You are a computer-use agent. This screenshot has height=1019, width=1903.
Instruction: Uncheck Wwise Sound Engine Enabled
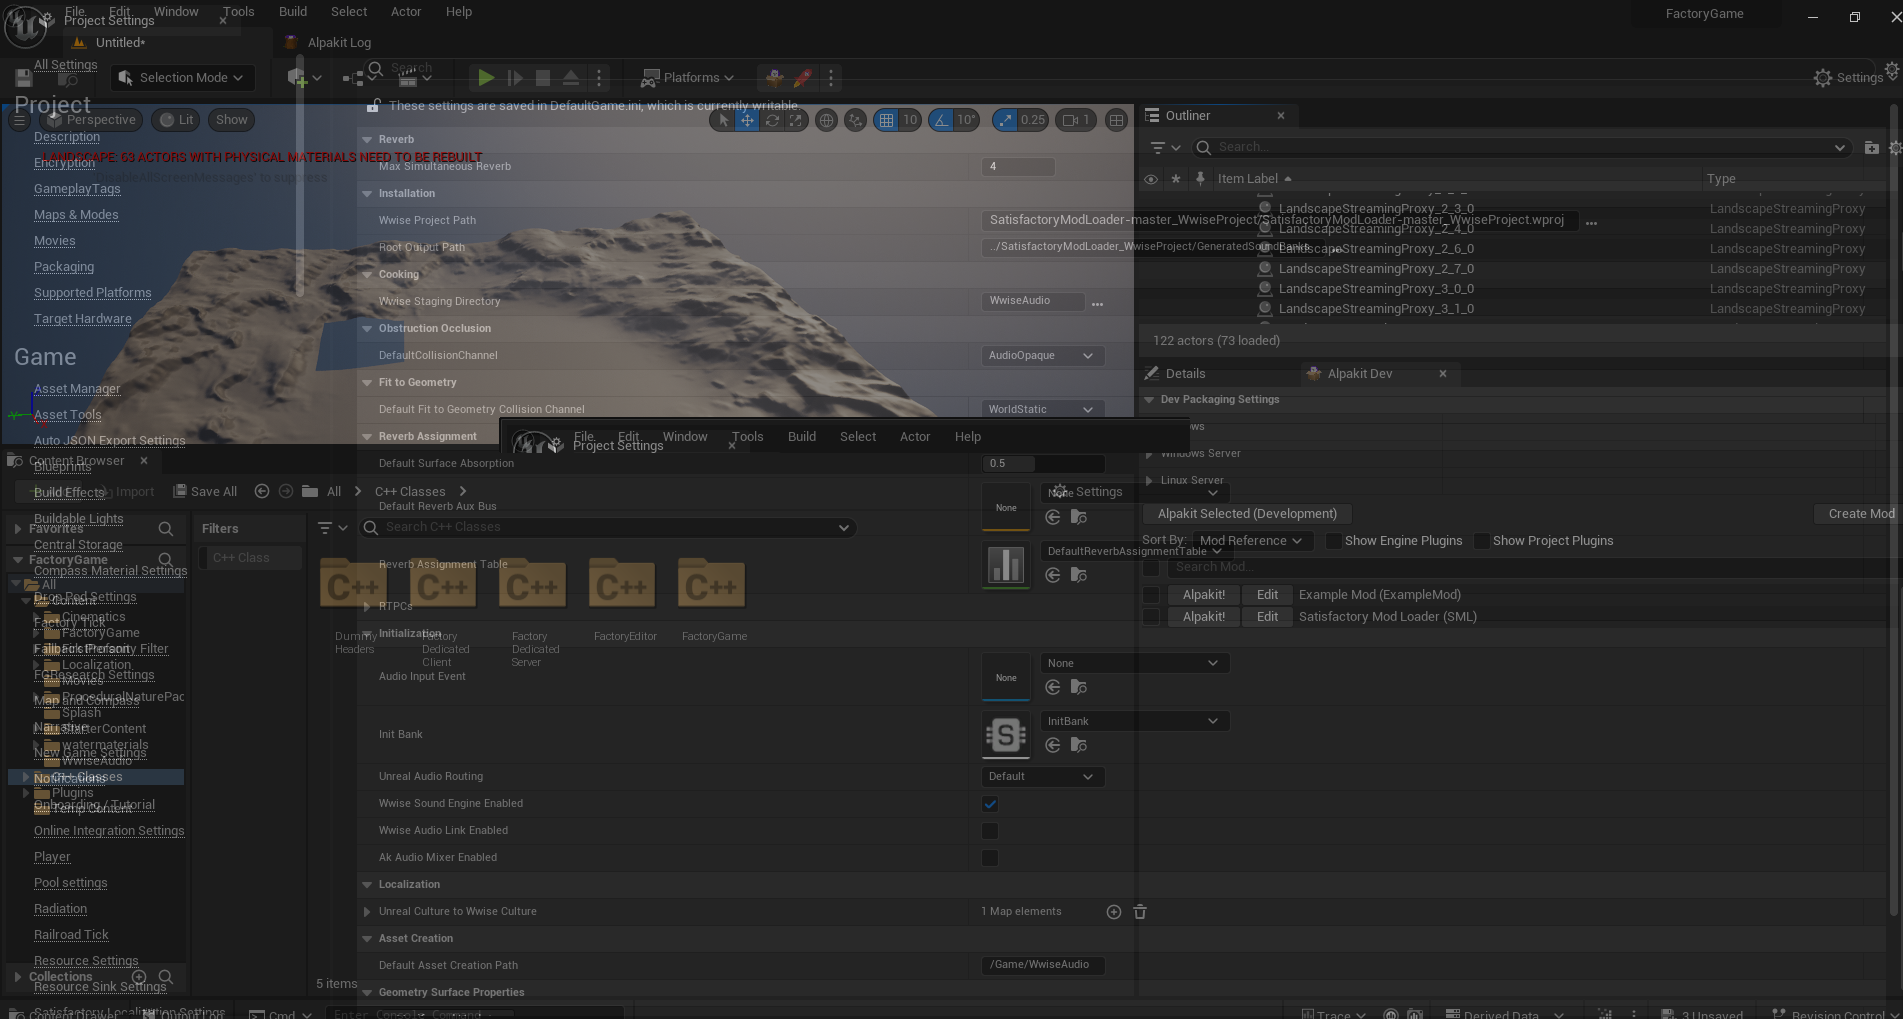pos(990,804)
